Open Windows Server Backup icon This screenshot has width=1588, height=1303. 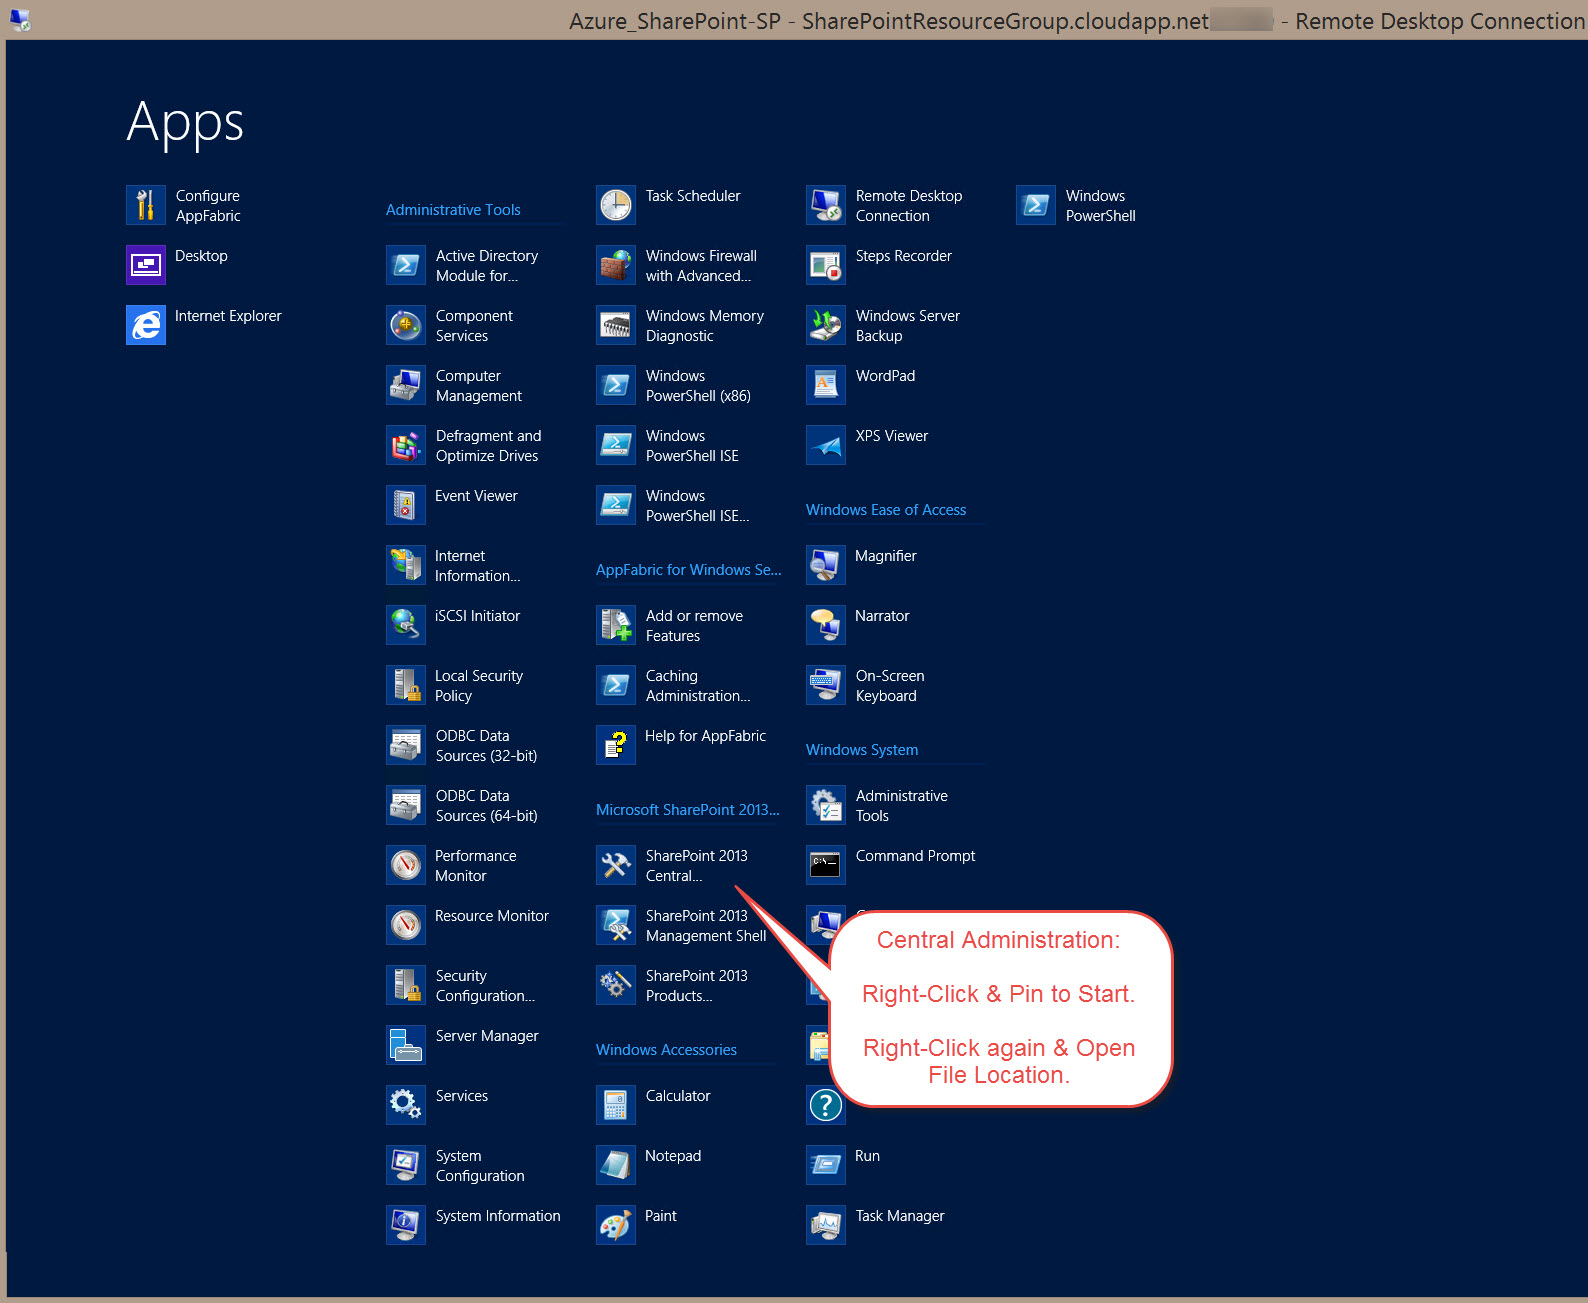[x=826, y=325]
